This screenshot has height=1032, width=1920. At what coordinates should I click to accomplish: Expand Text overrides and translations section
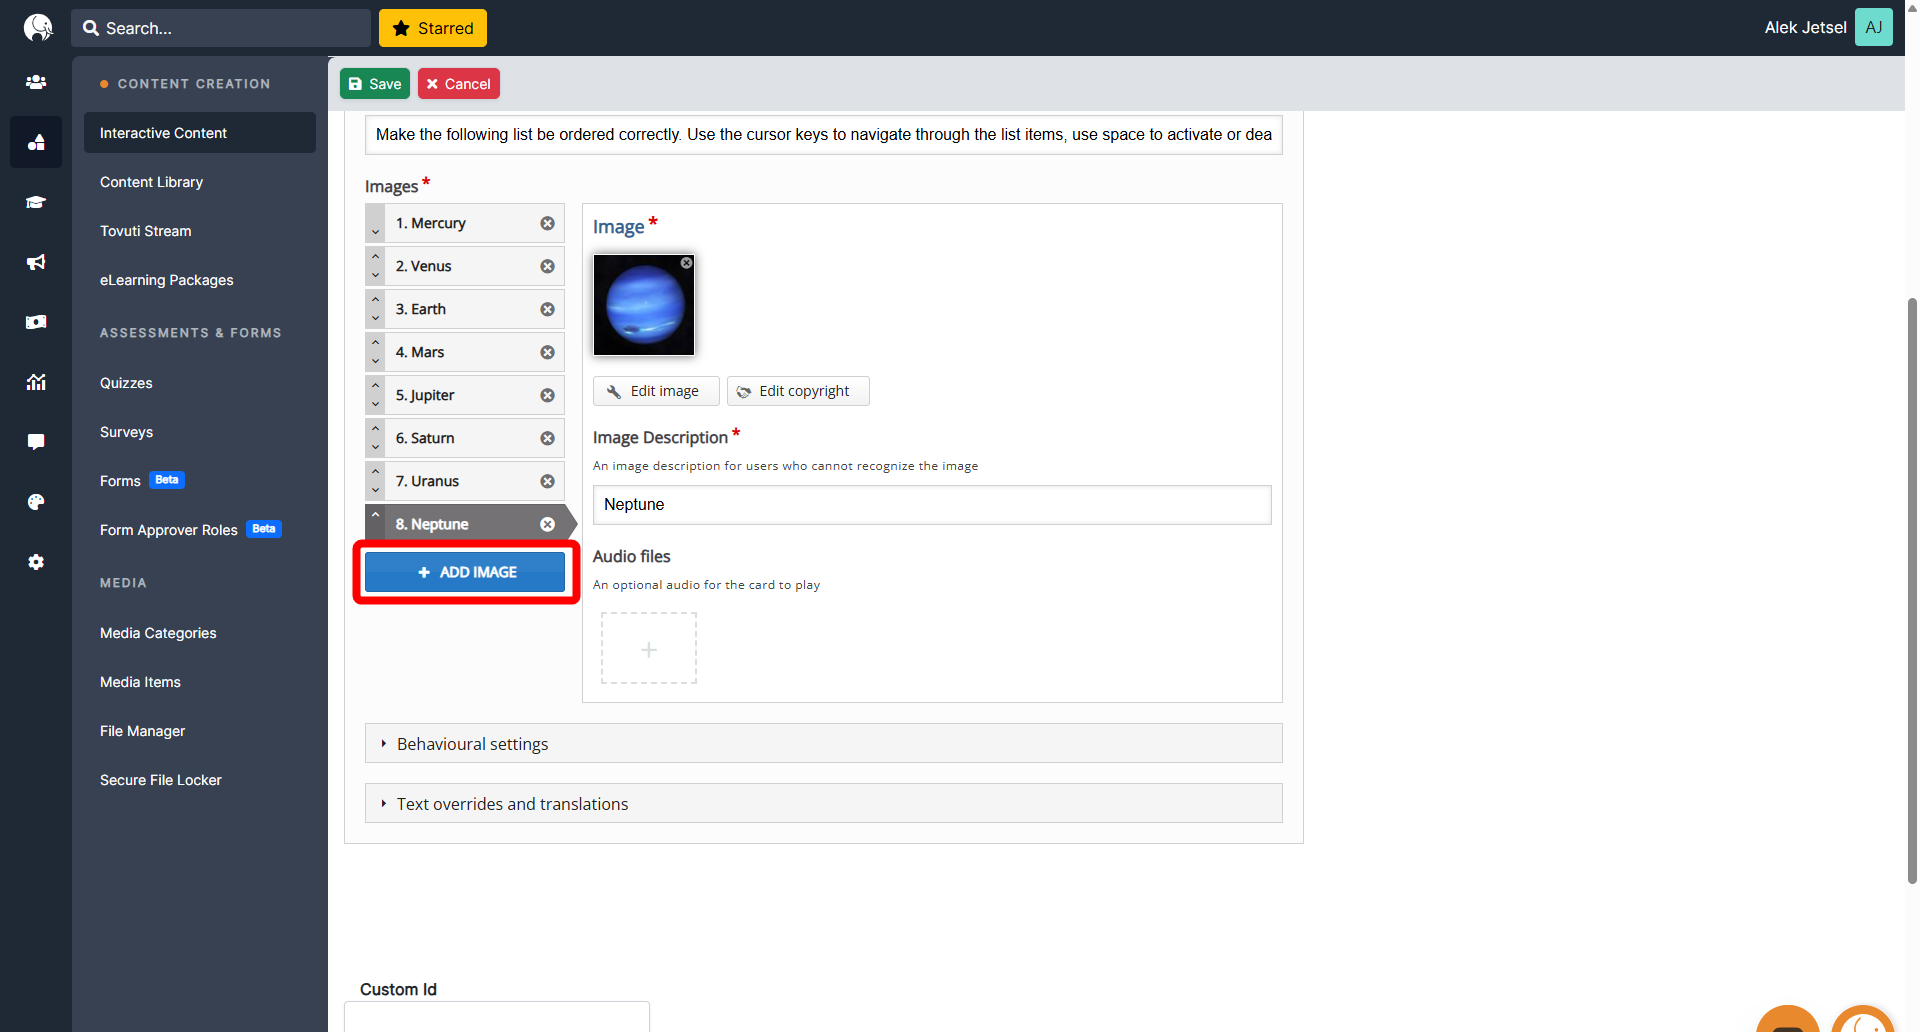[x=512, y=804]
